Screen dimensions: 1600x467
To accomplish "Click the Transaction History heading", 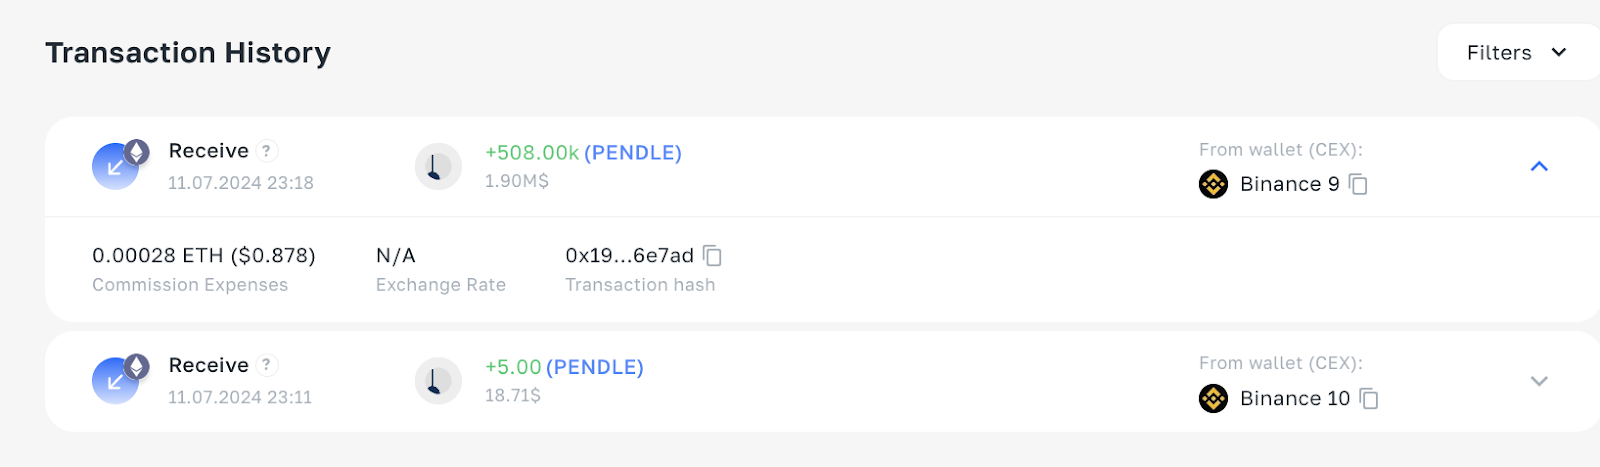I will [x=188, y=52].
